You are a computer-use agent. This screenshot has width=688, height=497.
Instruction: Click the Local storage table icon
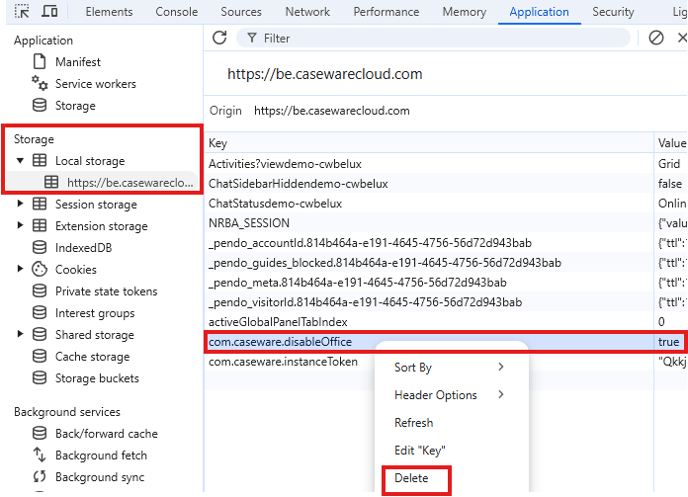[39, 161]
